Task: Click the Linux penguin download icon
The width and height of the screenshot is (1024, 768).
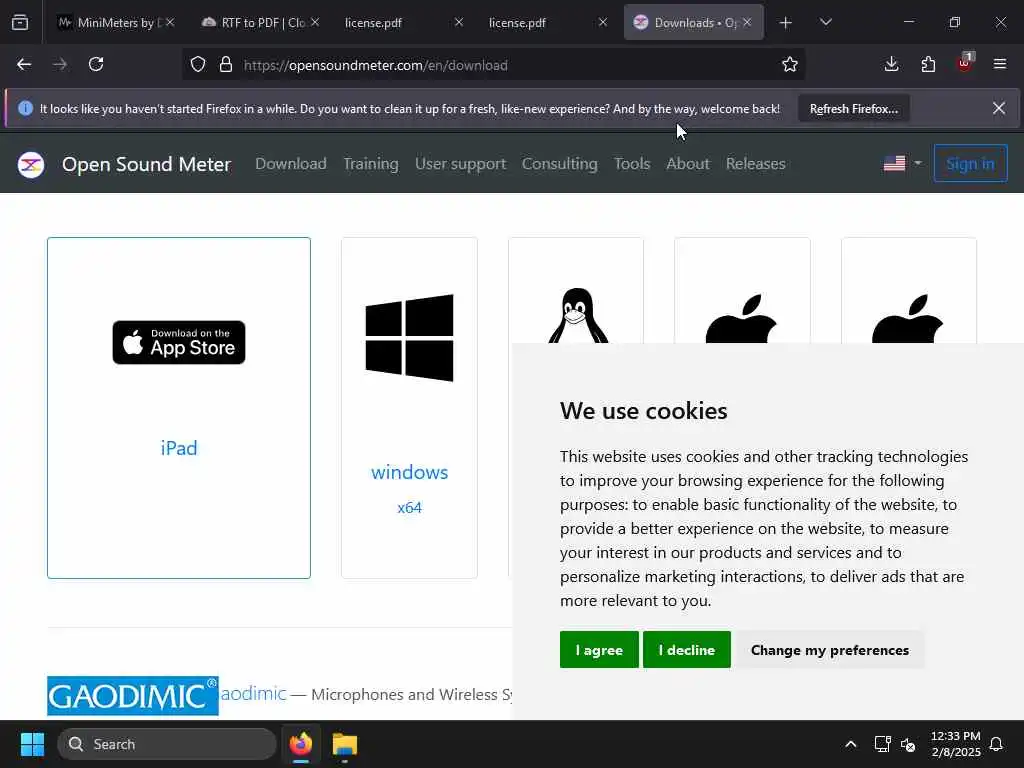Action: pyautogui.click(x=577, y=315)
